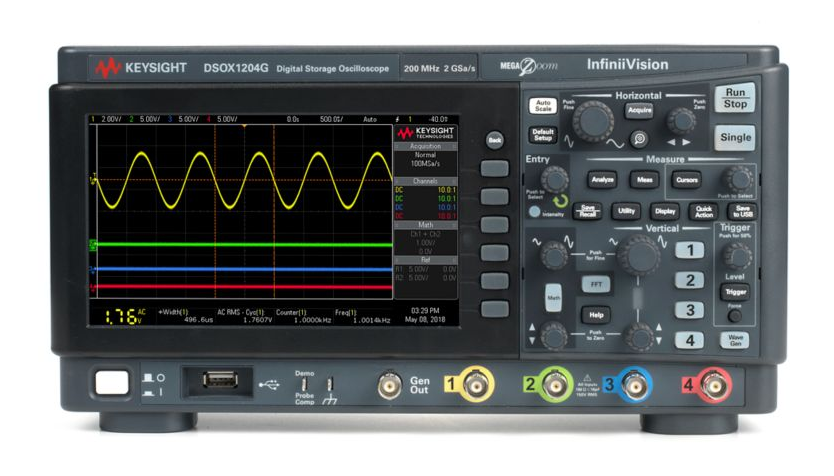Push the Single acquisition key
This screenshot has width=834, height=476.
(735, 137)
